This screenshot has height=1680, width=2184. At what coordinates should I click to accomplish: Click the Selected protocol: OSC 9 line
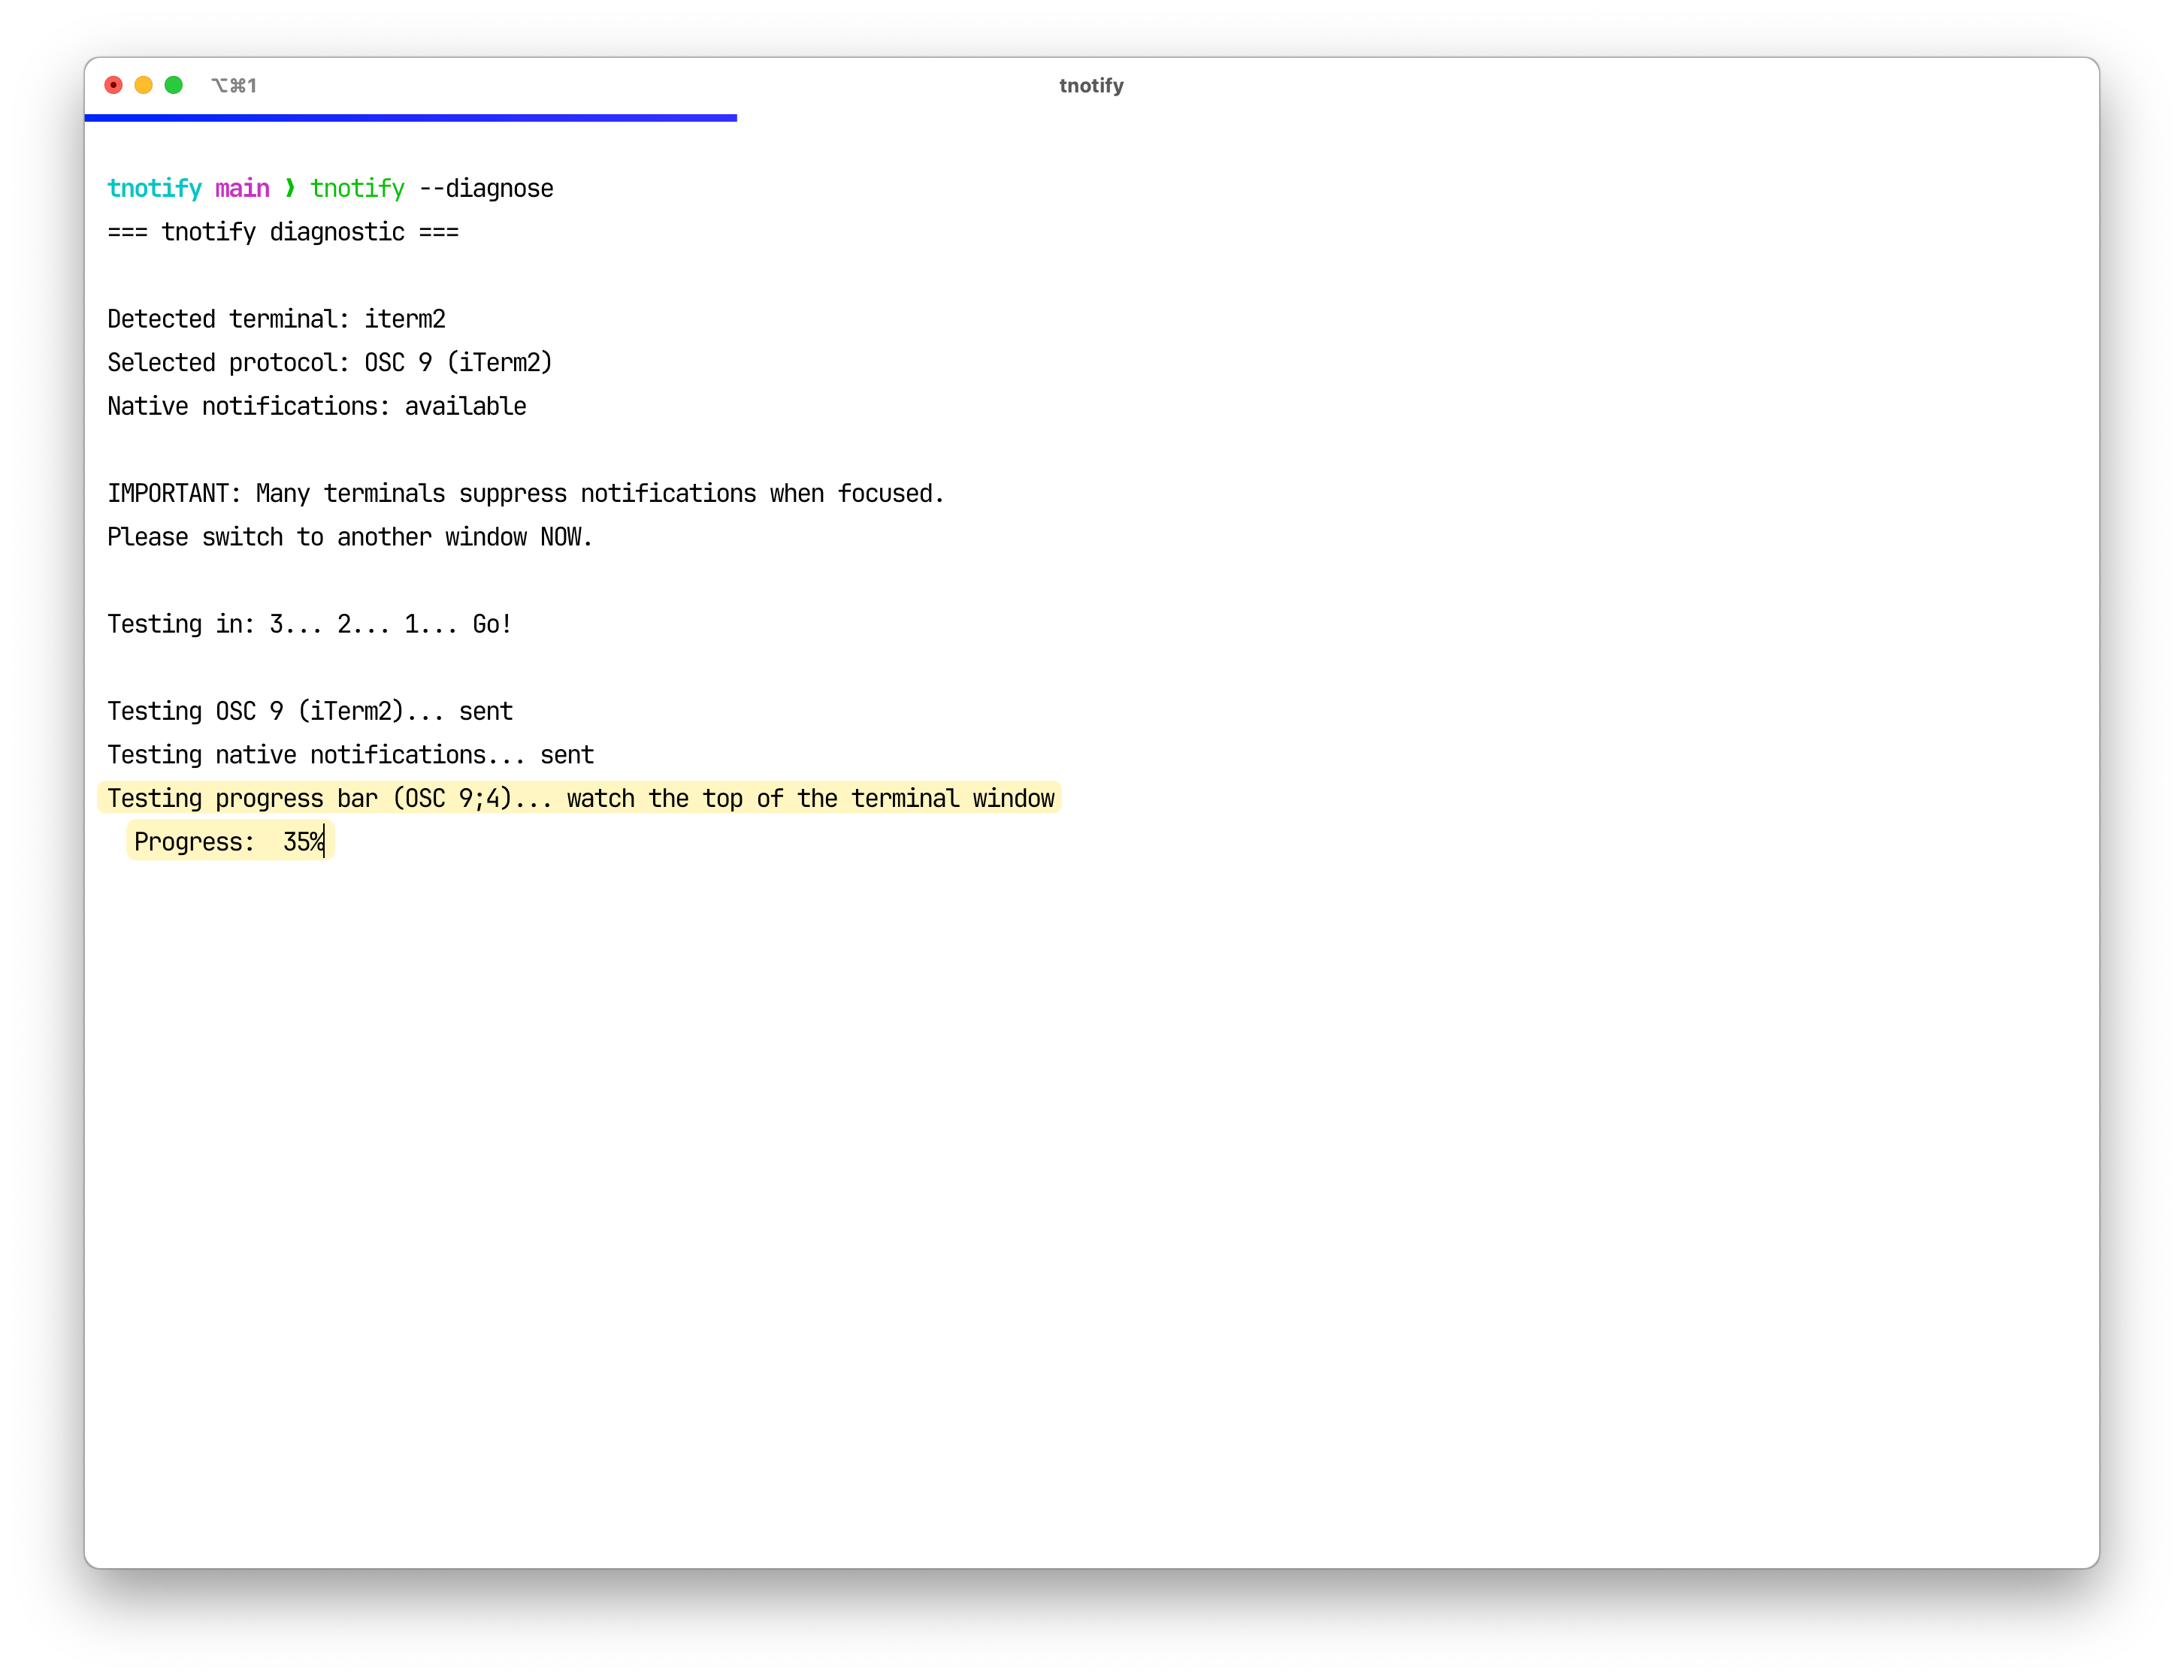tap(329, 362)
